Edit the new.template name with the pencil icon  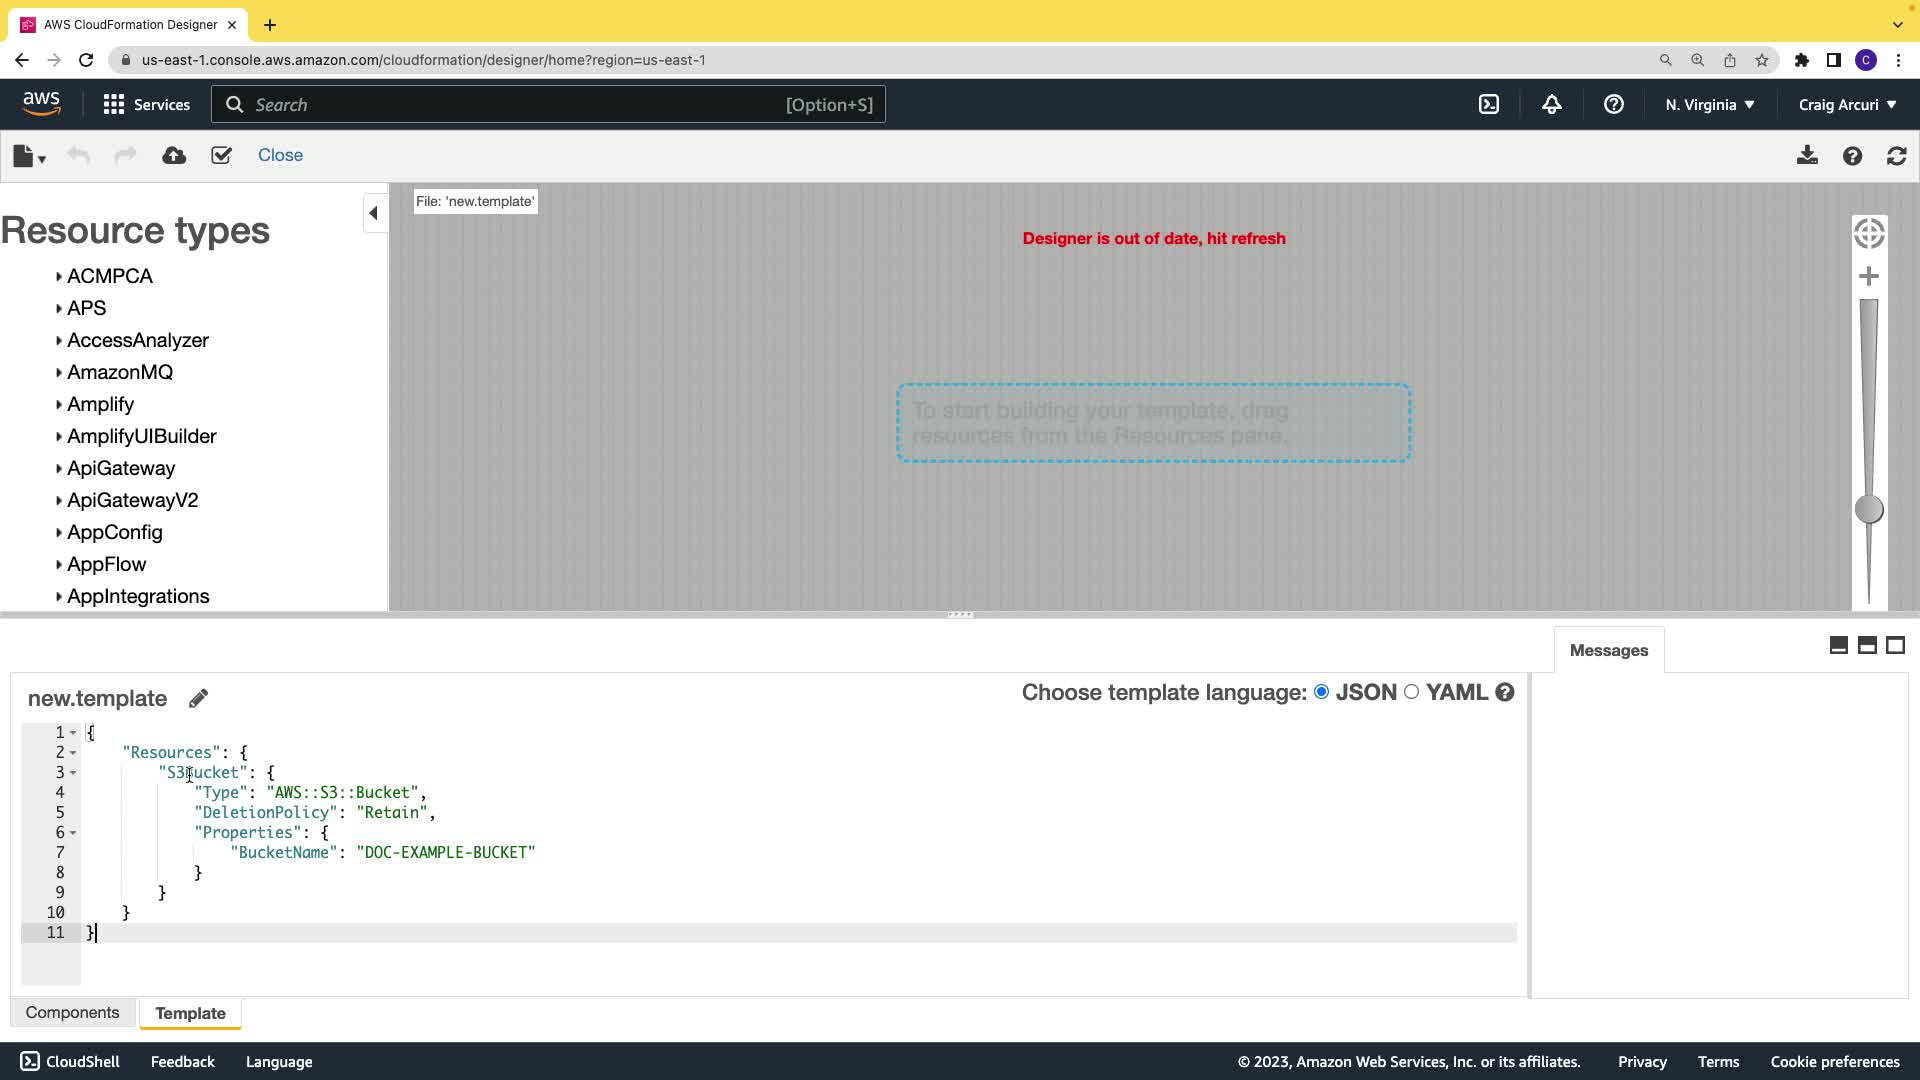point(198,699)
